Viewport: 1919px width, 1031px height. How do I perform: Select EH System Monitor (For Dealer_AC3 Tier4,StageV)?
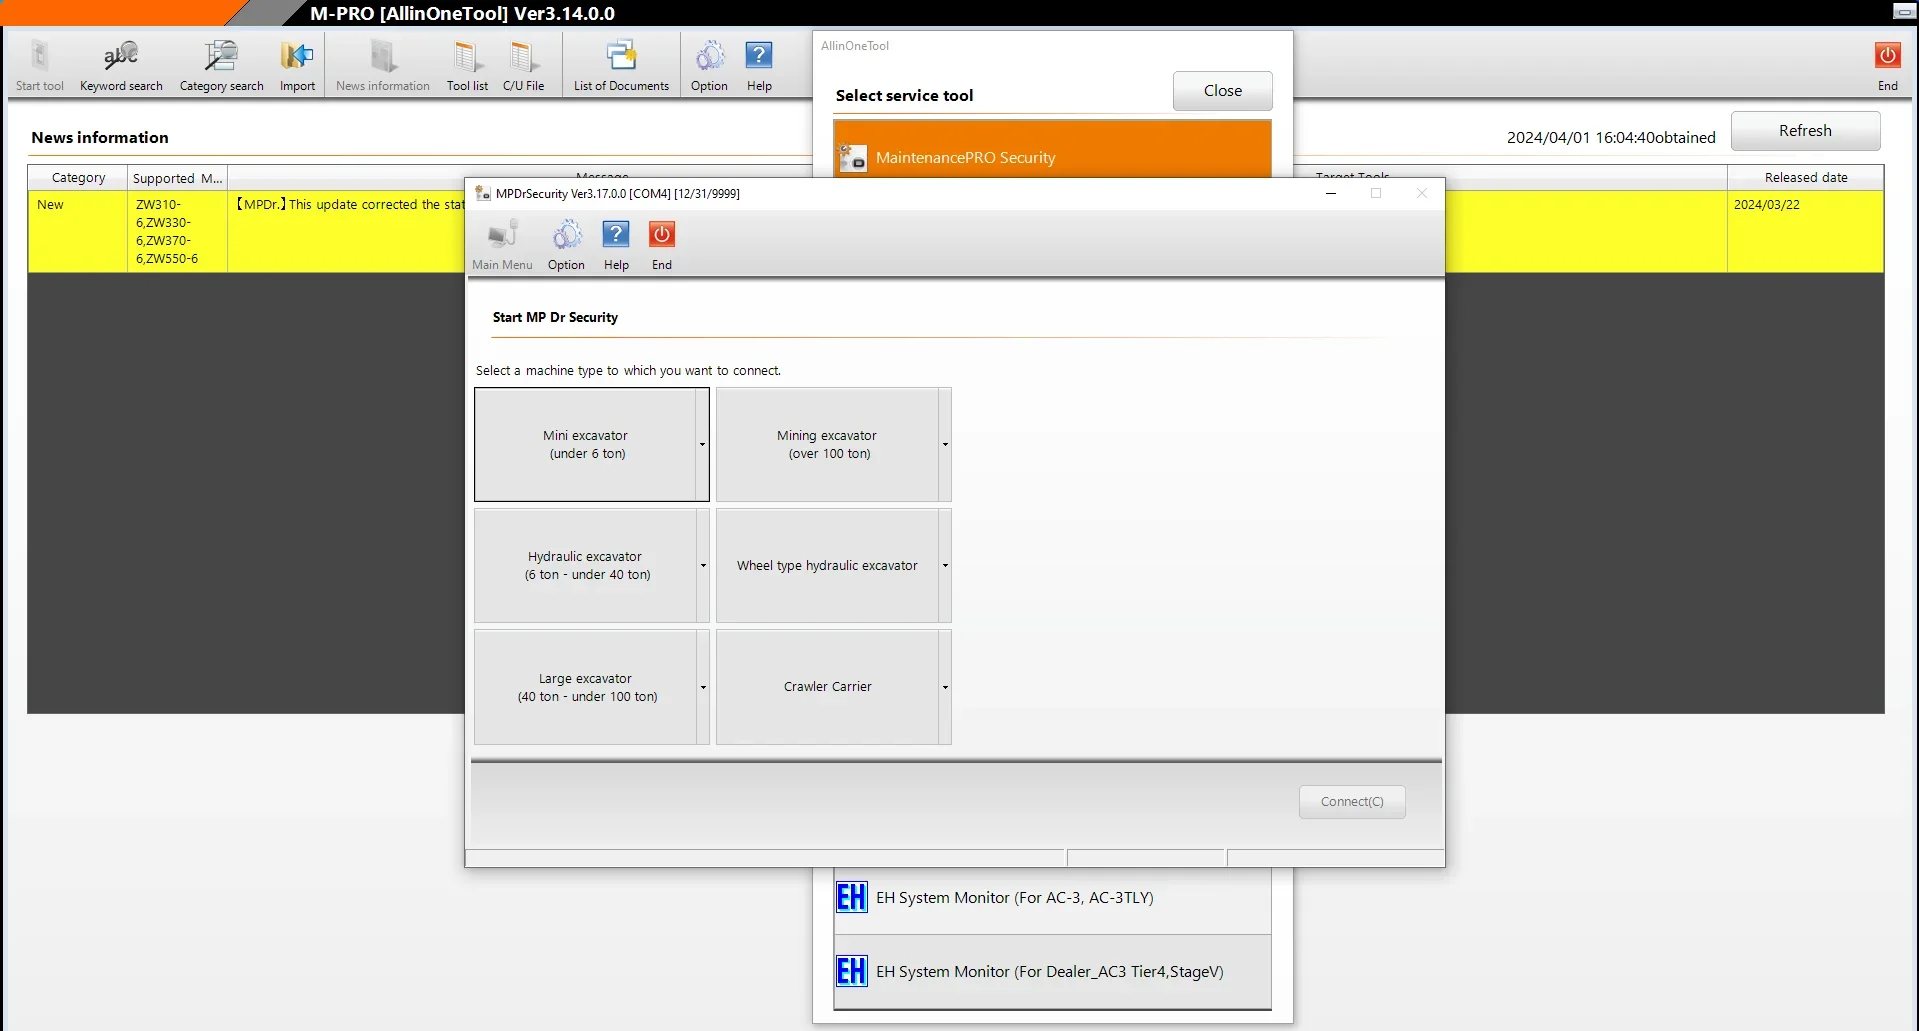pos(1052,972)
